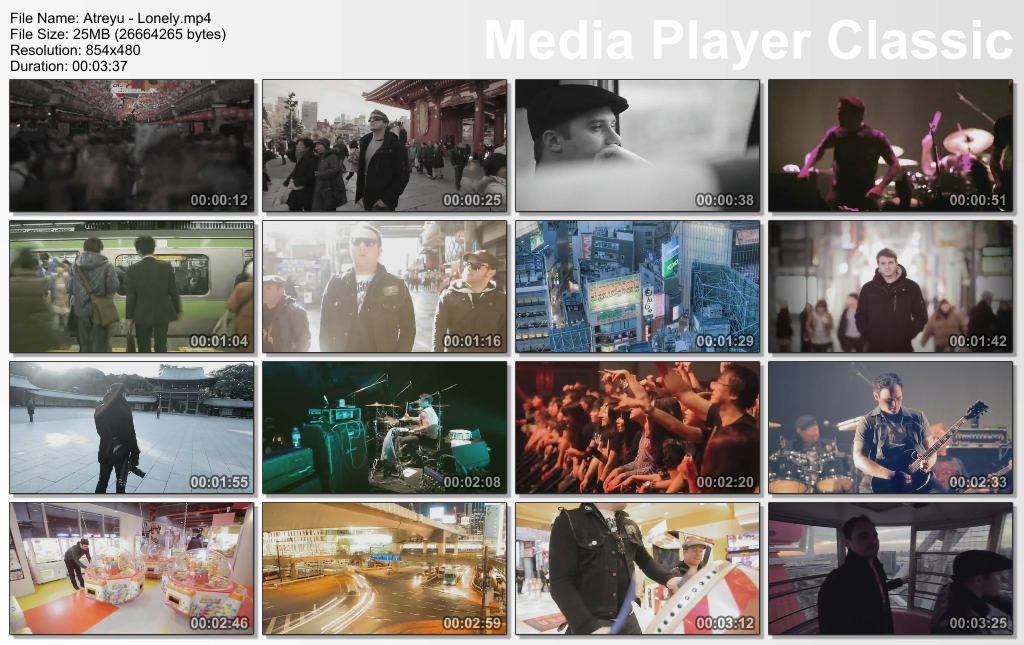This screenshot has width=1024, height=645.
Task: Click the File Size 25MB text line
Action: [x=118, y=34]
